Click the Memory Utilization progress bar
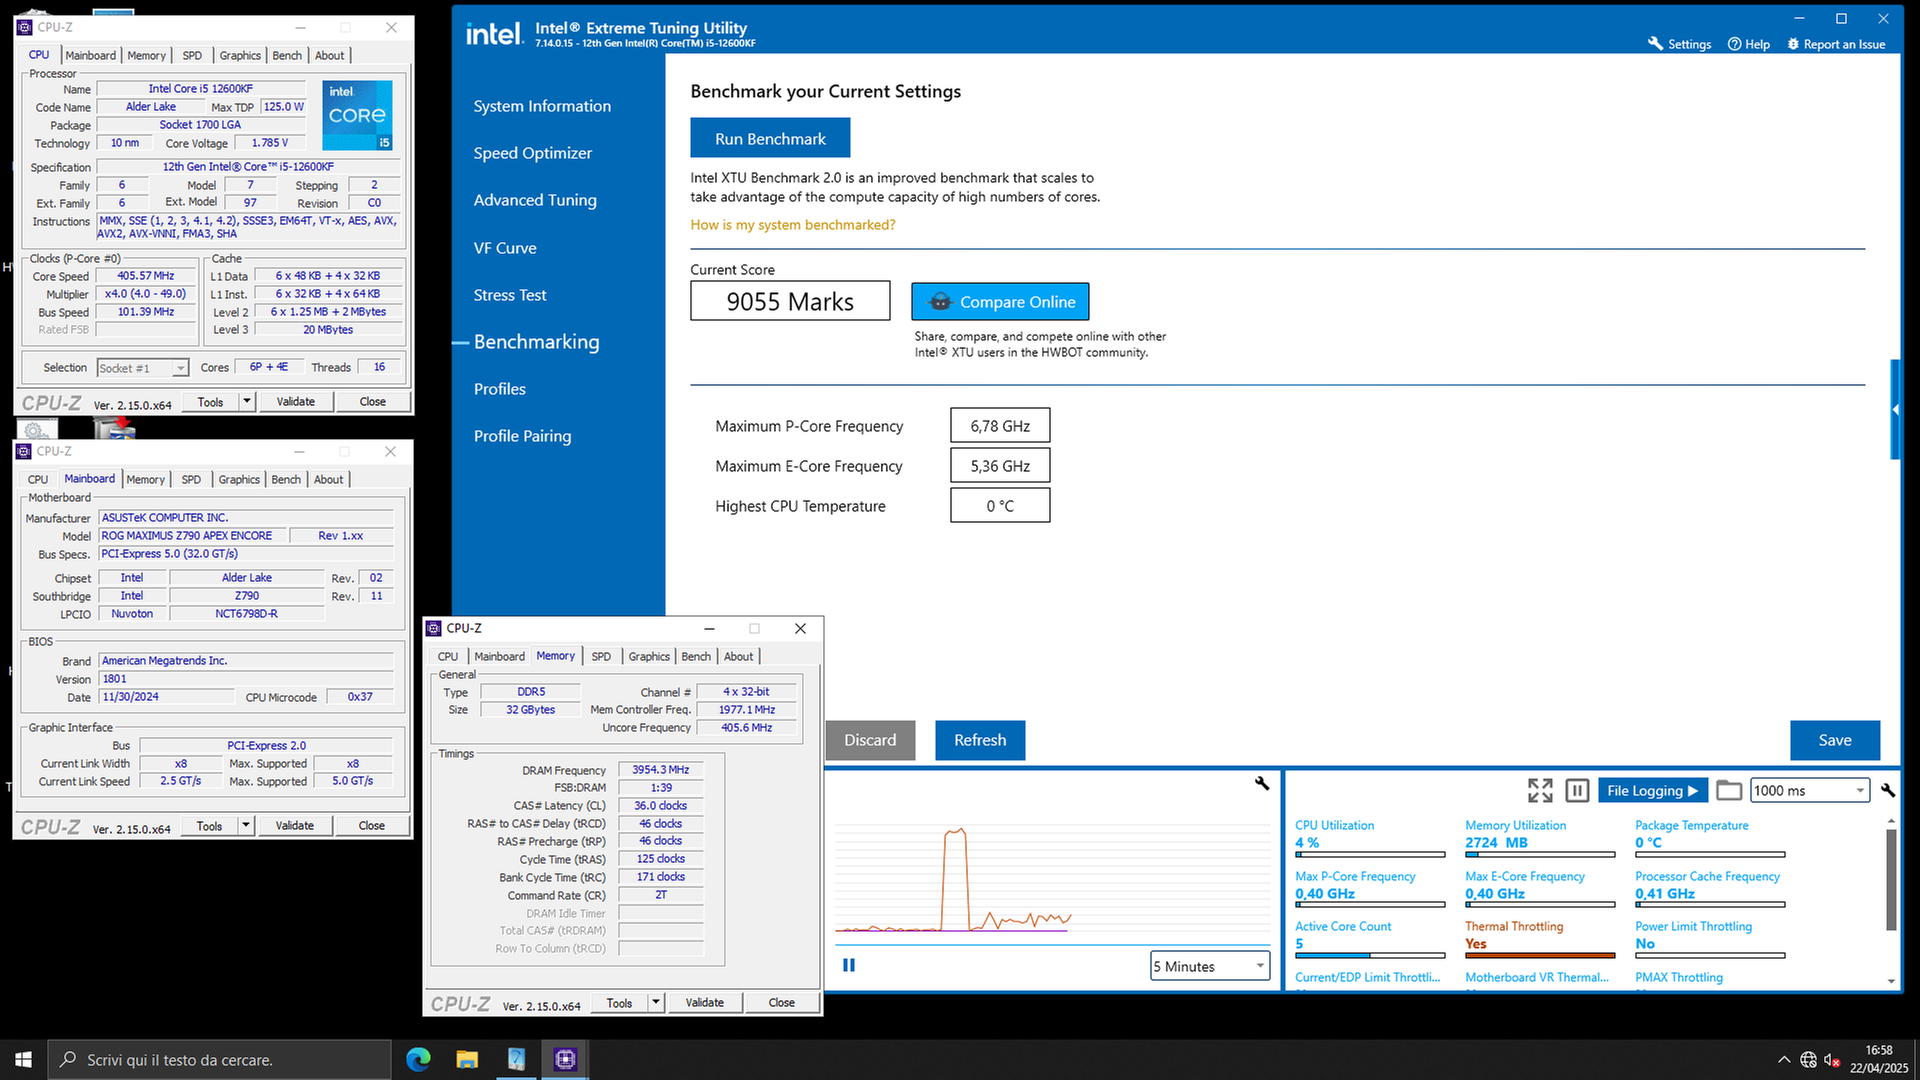This screenshot has width=1920, height=1080. click(x=1540, y=855)
